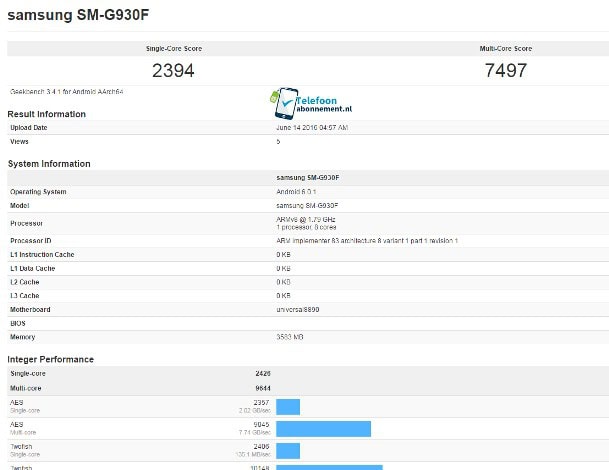The image size is (609, 470).
Task: Select the 3533 MB memory value
Action: [290, 337]
